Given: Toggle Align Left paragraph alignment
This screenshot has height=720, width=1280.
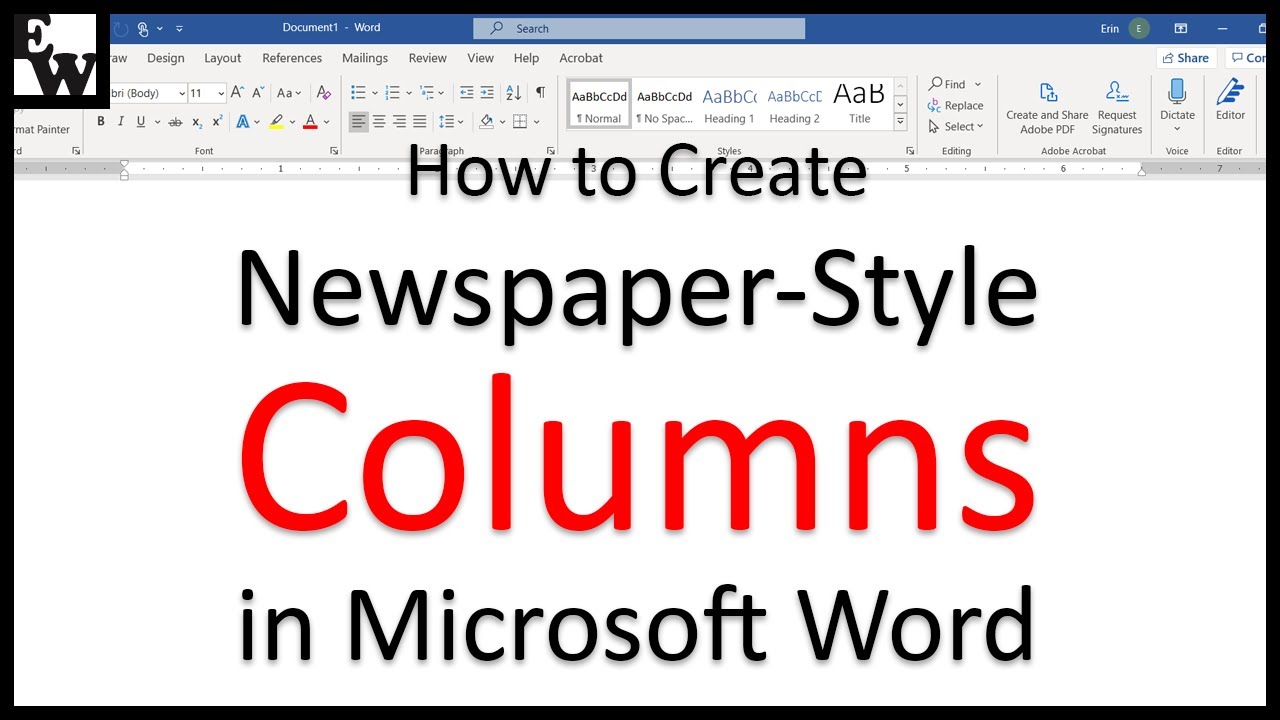Looking at the screenshot, I should tap(358, 122).
